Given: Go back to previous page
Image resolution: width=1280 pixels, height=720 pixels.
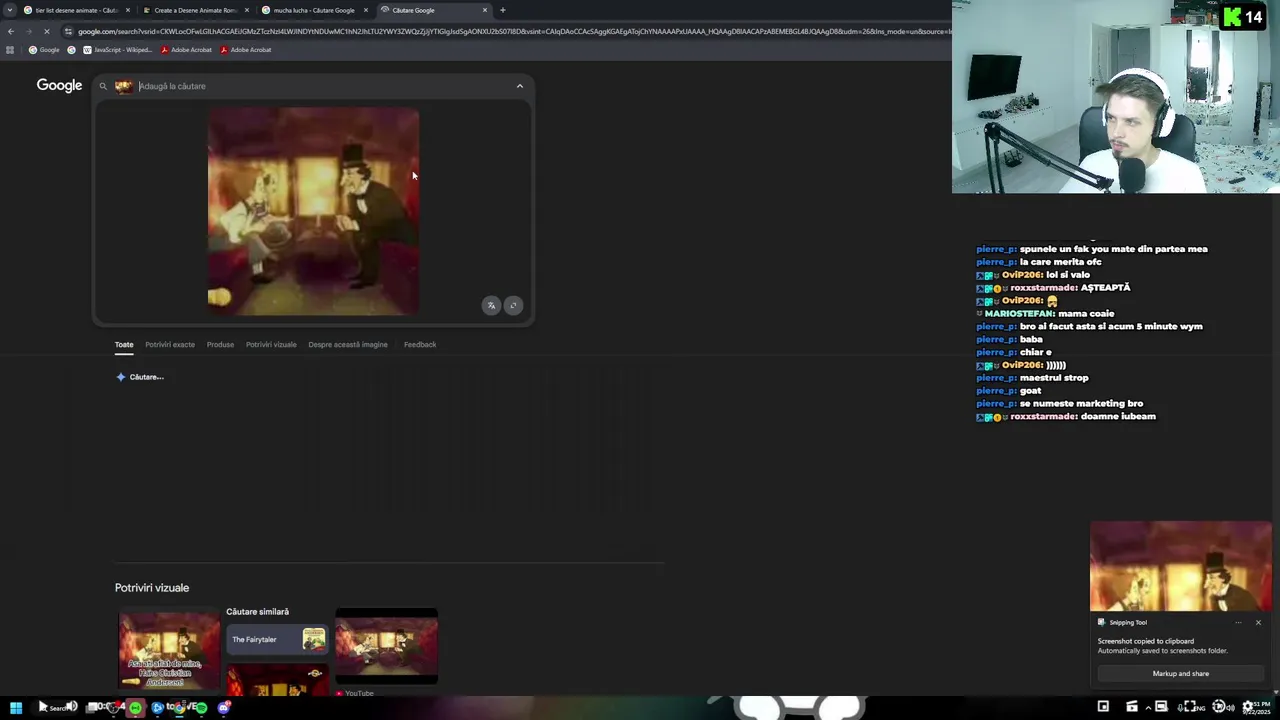Looking at the screenshot, I should [10, 31].
